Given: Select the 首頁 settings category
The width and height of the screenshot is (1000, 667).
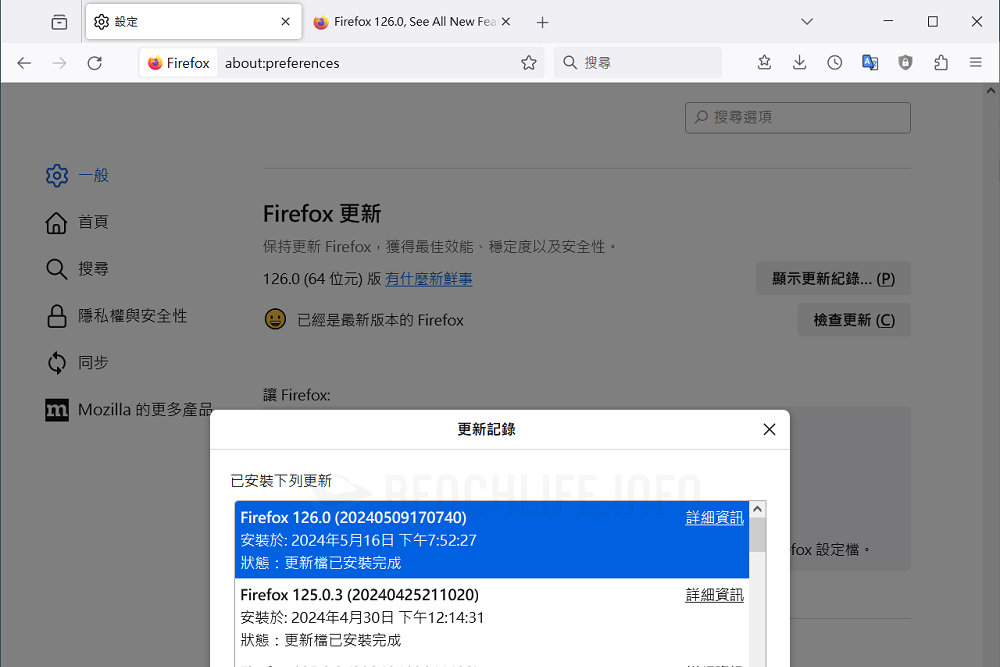Looking at the screenshot, I should click(77, 222).
